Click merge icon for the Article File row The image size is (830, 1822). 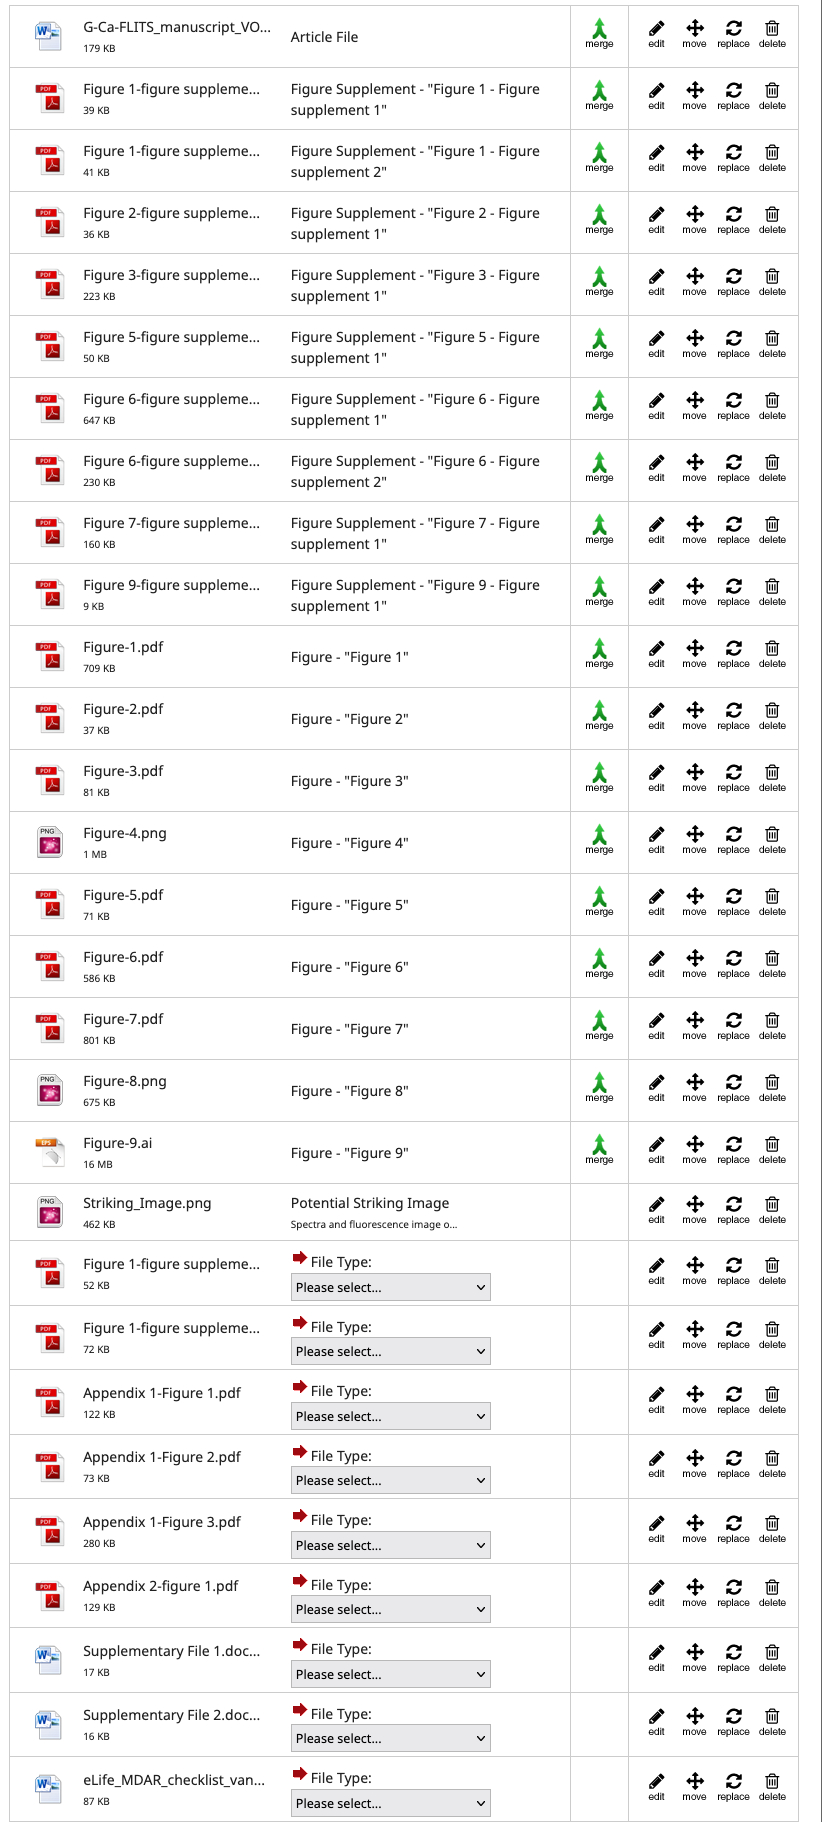point(599,33)
